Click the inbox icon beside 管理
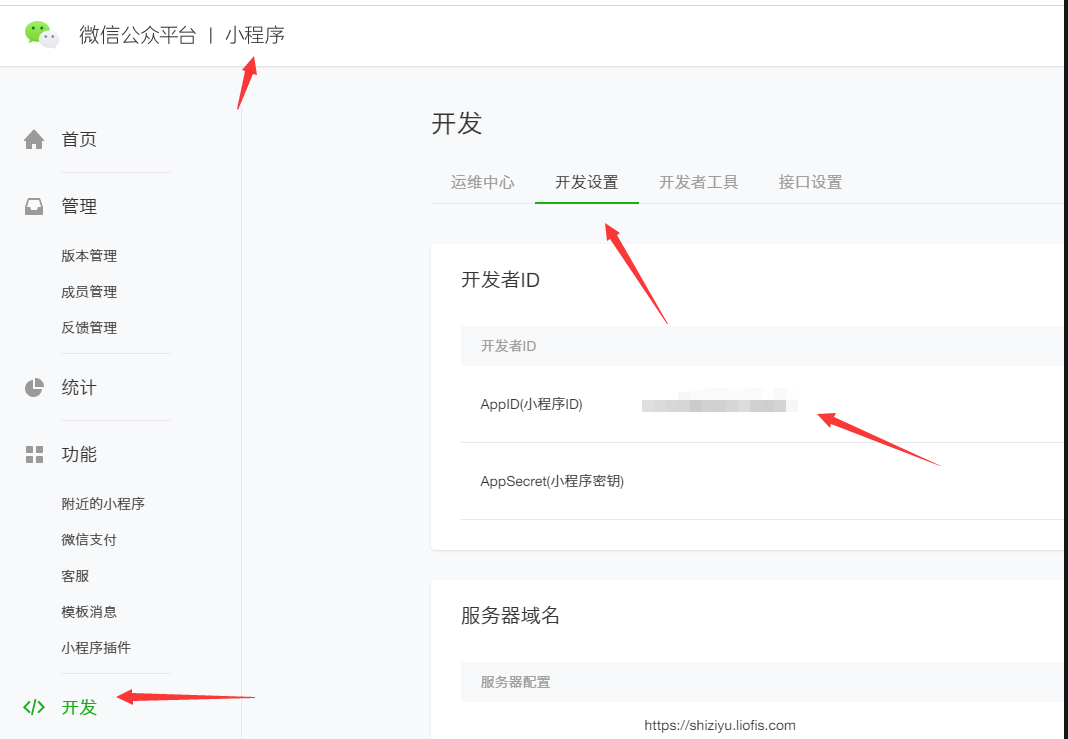1068x739 pixels. point(34,206)
